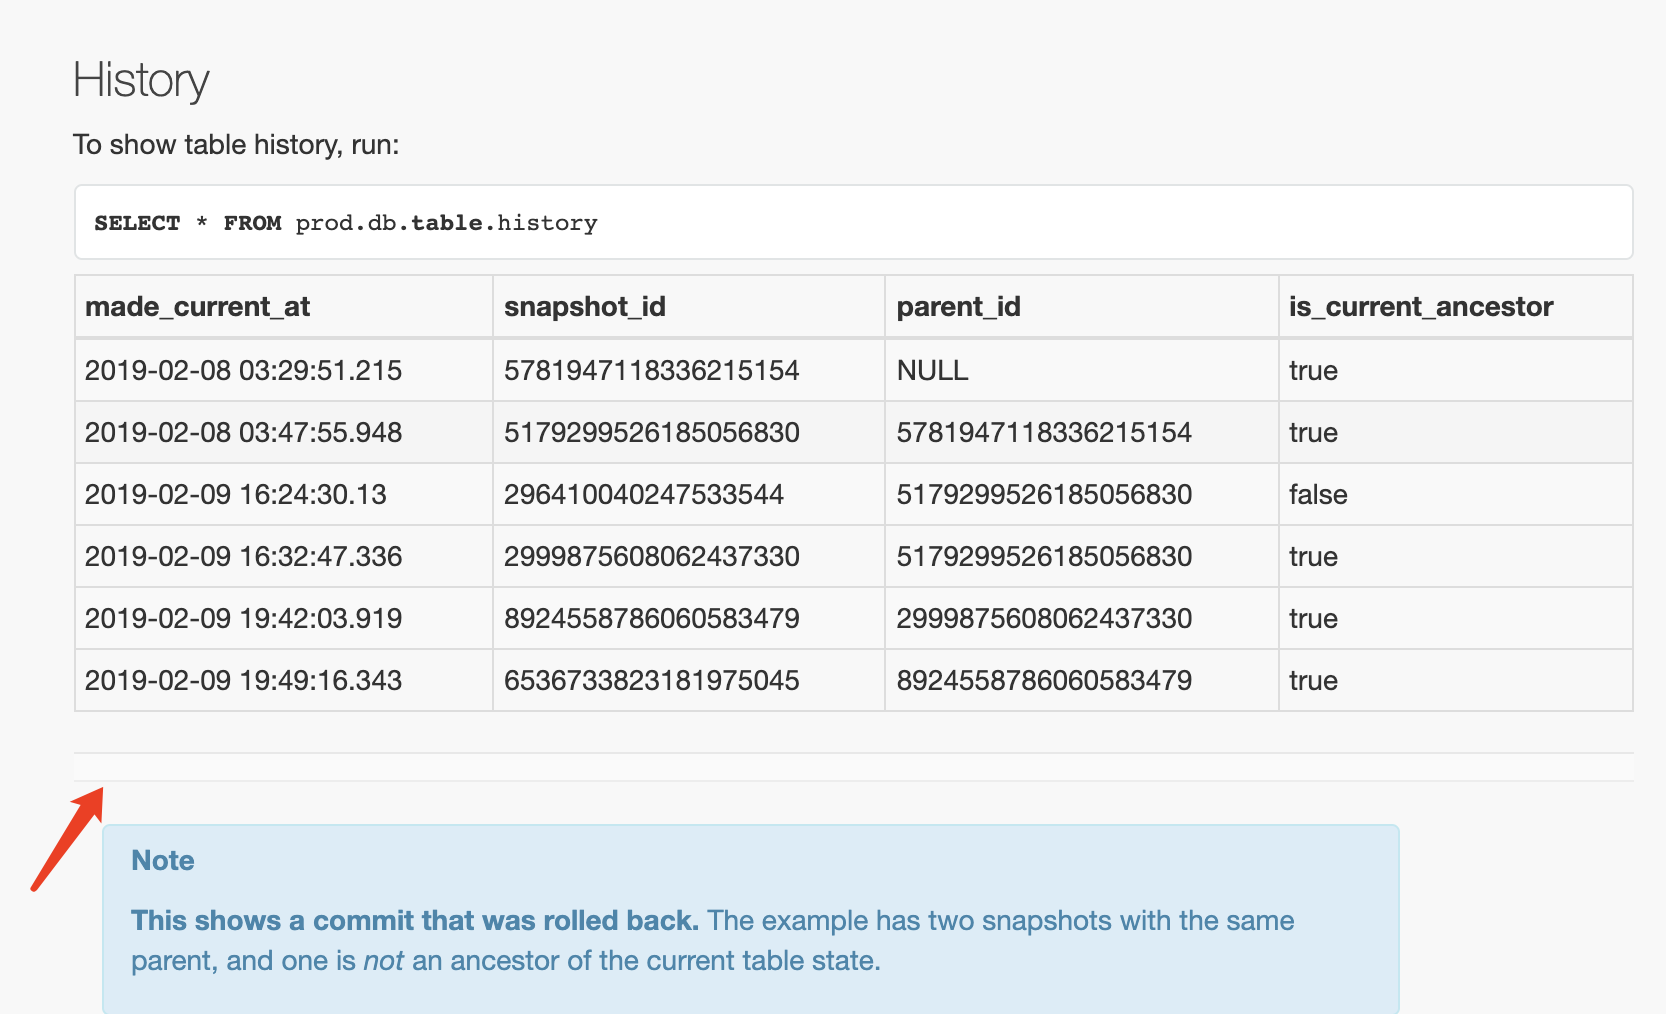Click snapshot_id 8924558786060583479 in the snapshot_id column
Viewport: 1666px width, 1014px height.
[x=651, y=618]
